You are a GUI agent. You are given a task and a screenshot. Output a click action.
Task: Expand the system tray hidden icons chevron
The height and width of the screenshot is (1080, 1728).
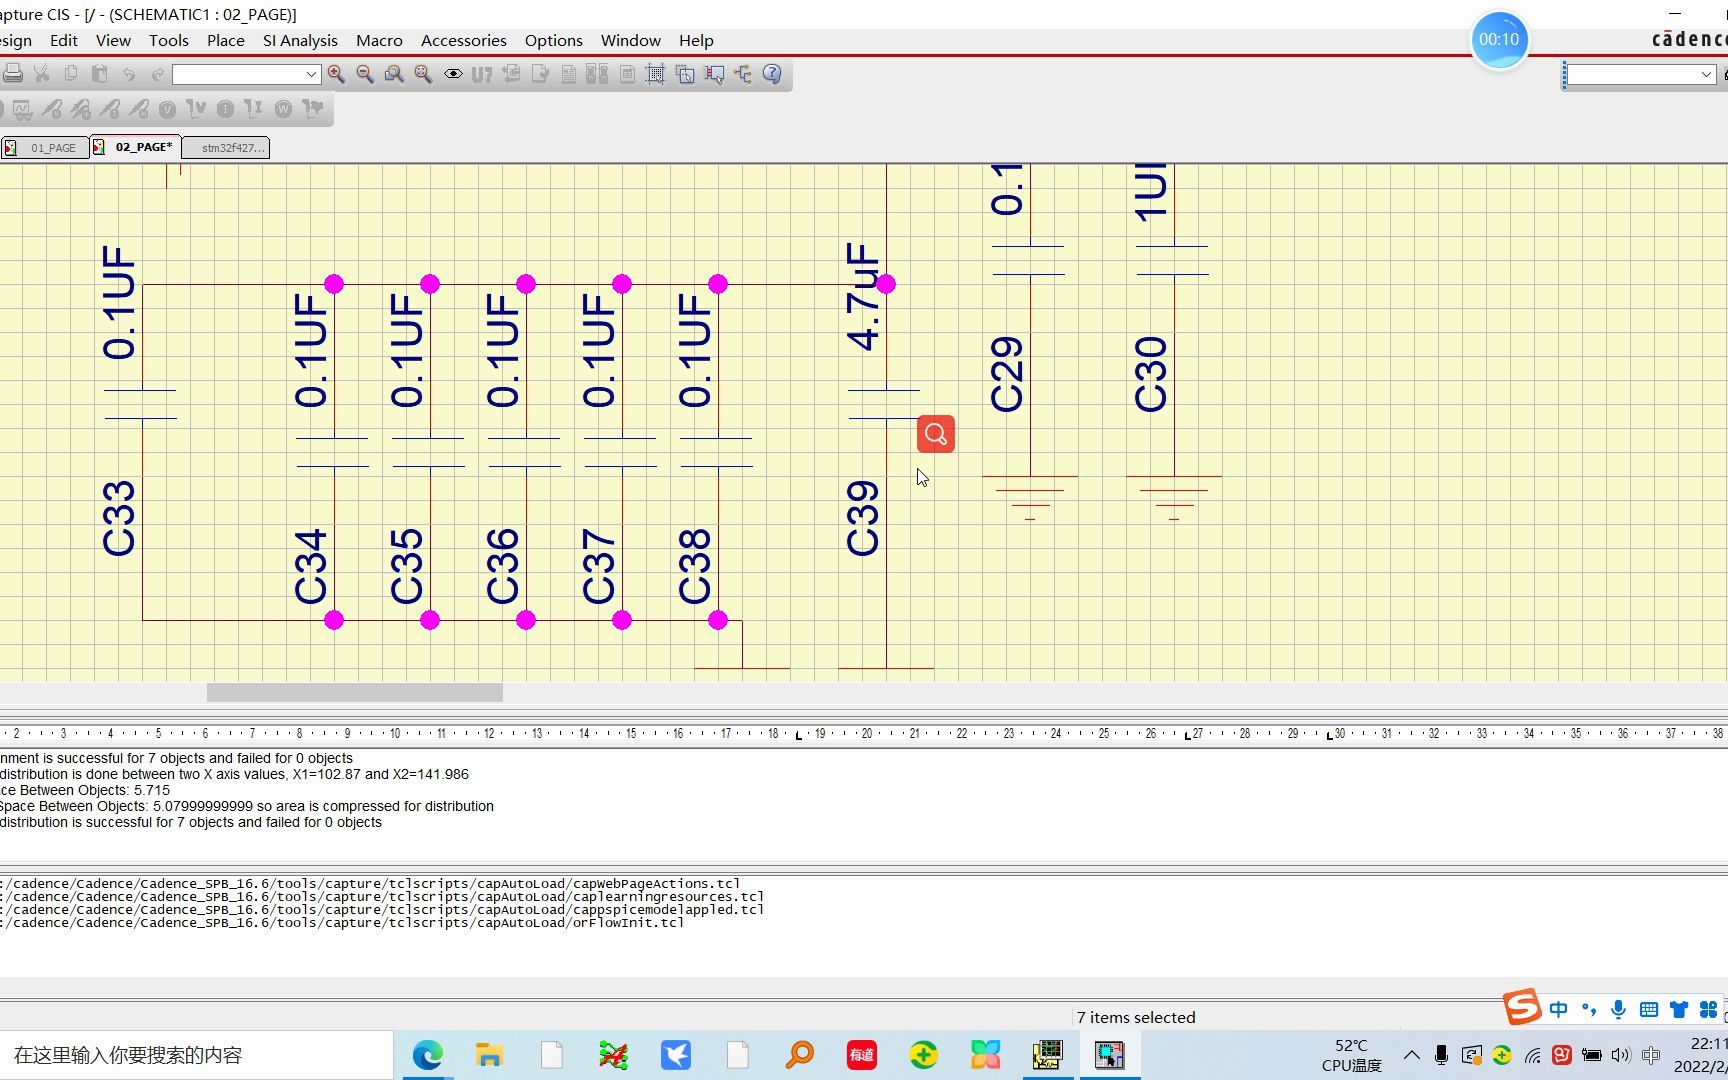click(x=1411, y=1055)
